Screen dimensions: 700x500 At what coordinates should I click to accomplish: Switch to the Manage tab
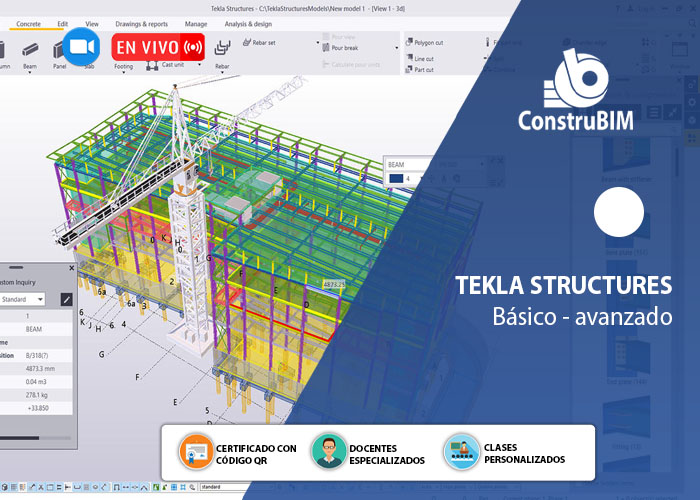(x=196, y=24)
